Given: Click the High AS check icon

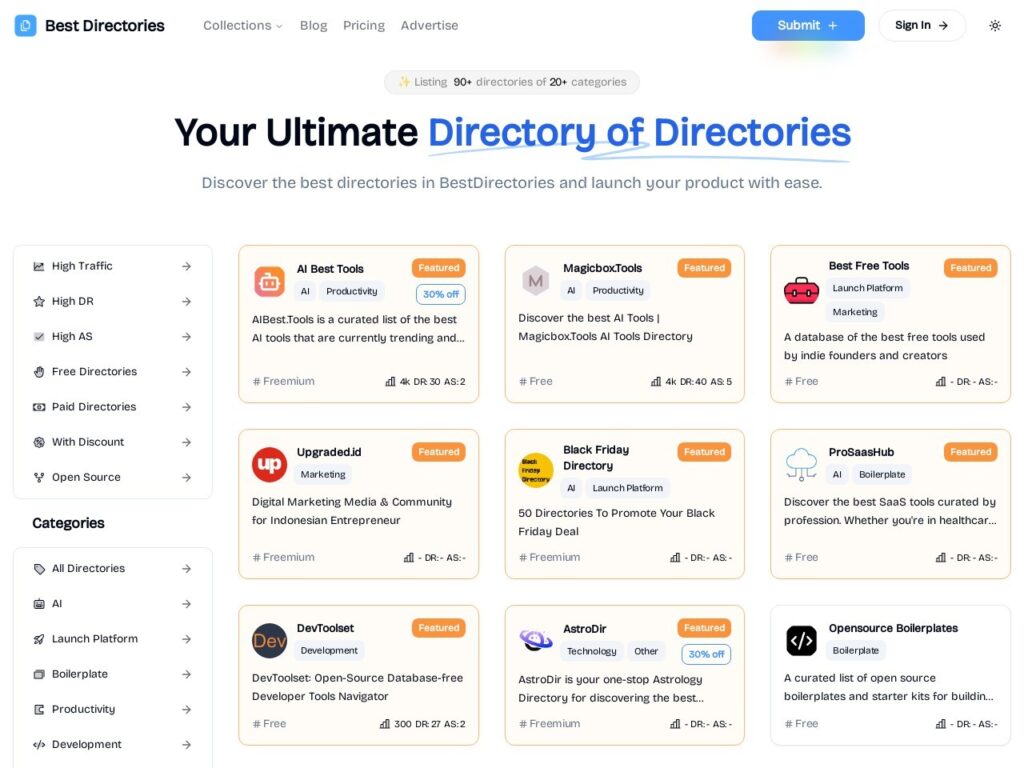Looking at the screenshot, I should [x=39, y=337].
